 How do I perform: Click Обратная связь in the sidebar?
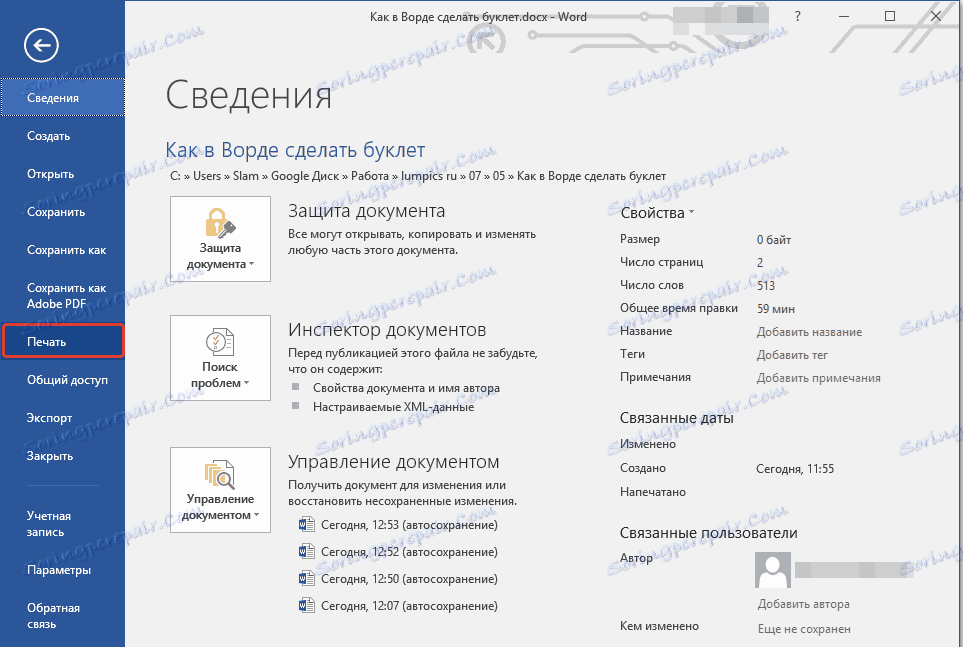coord(63,616)
